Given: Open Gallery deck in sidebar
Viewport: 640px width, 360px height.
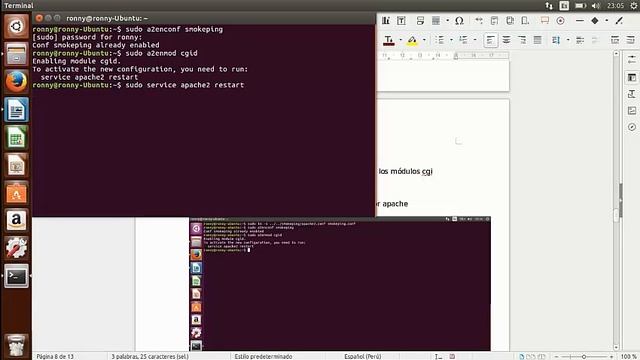Looking at the screenshot, I should pyautogui.click(x=632, y=111).
